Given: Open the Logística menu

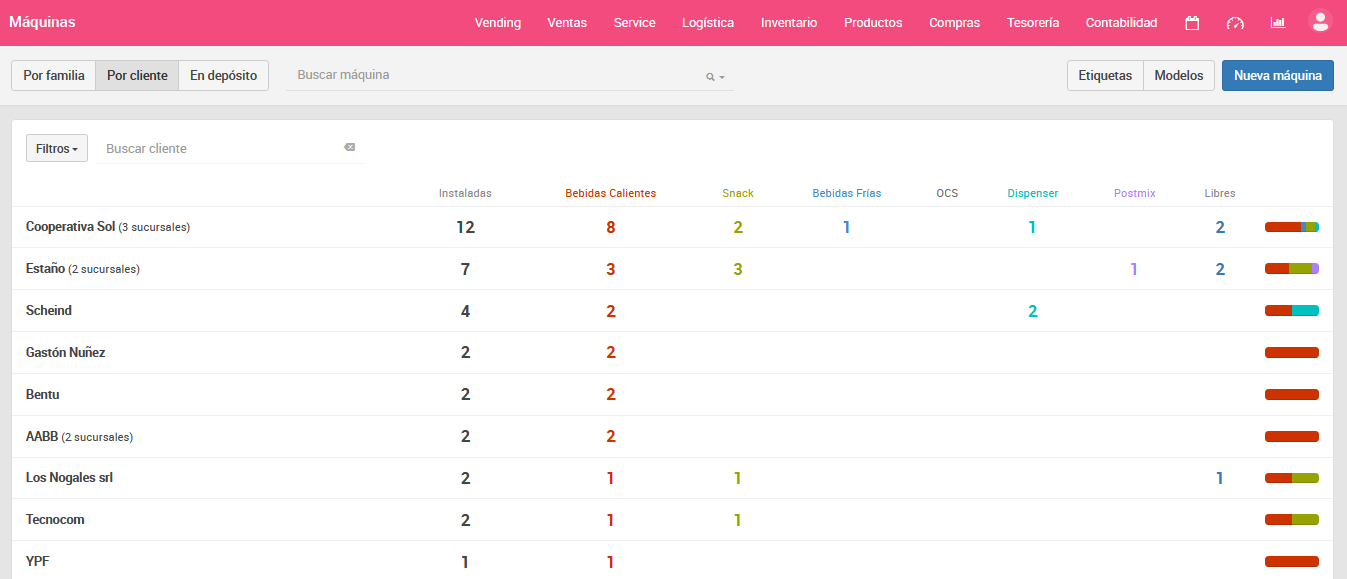Looking at the screenshot, I should click(x=708, y=23).
